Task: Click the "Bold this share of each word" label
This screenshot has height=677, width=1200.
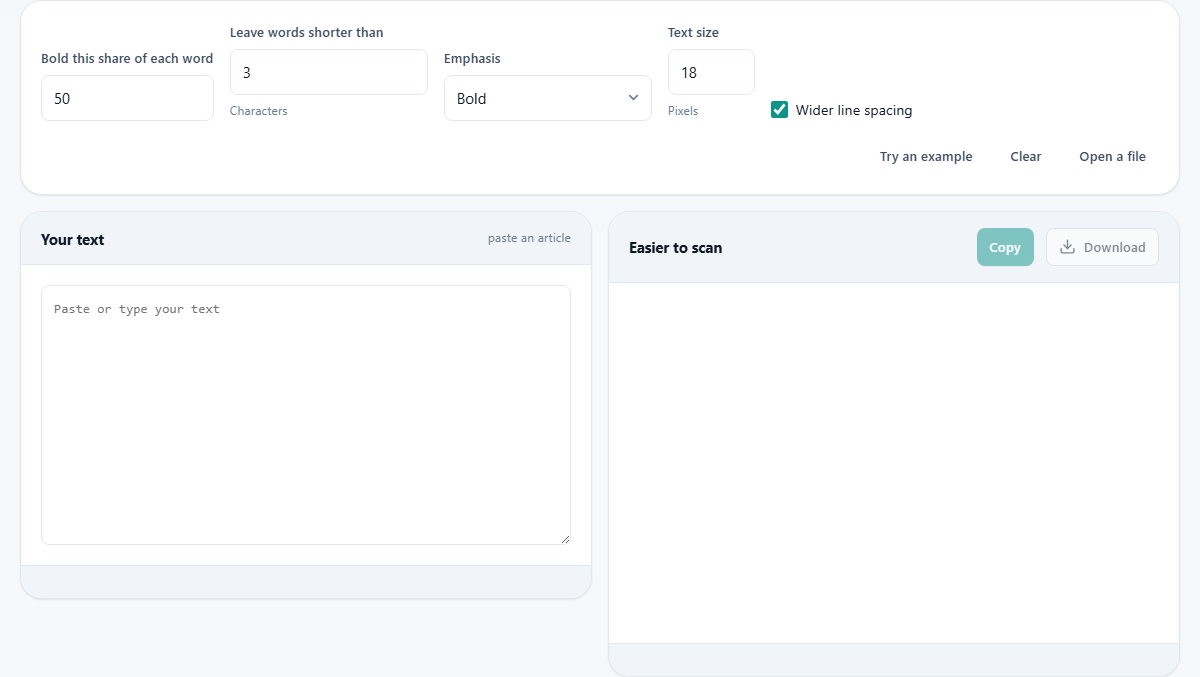Action: 127,58
